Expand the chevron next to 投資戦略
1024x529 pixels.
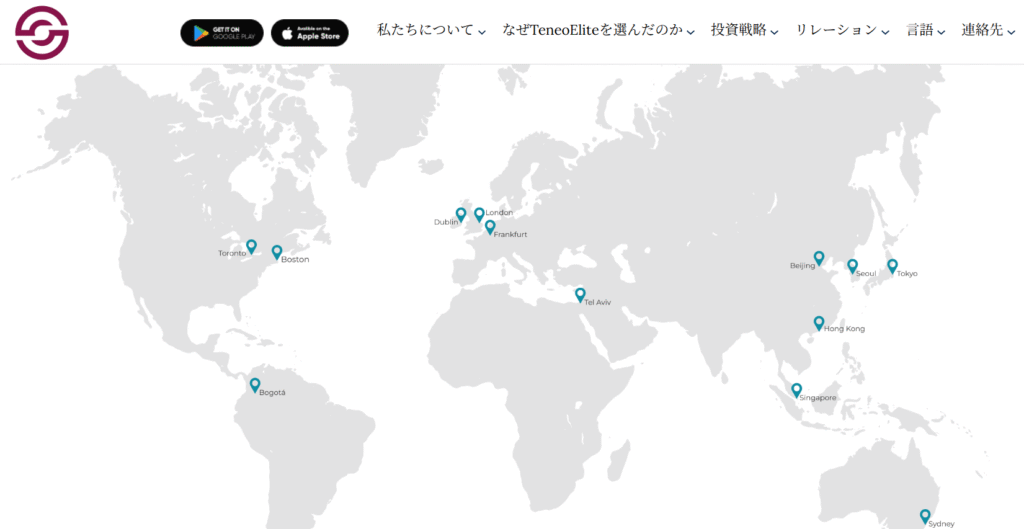point(775,32)
